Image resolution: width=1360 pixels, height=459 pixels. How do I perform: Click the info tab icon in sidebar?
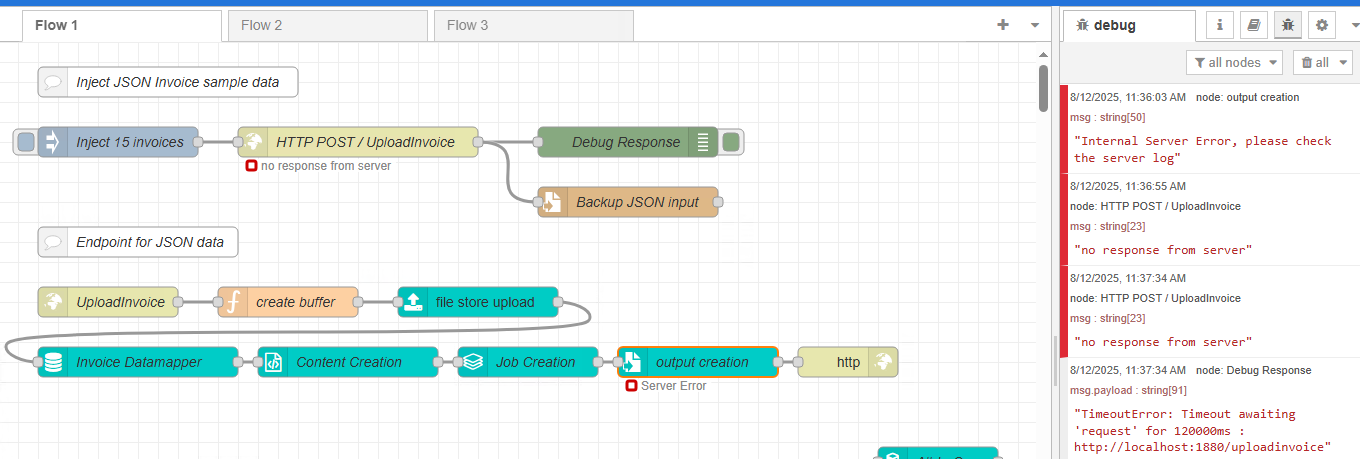pos(1219,26)
